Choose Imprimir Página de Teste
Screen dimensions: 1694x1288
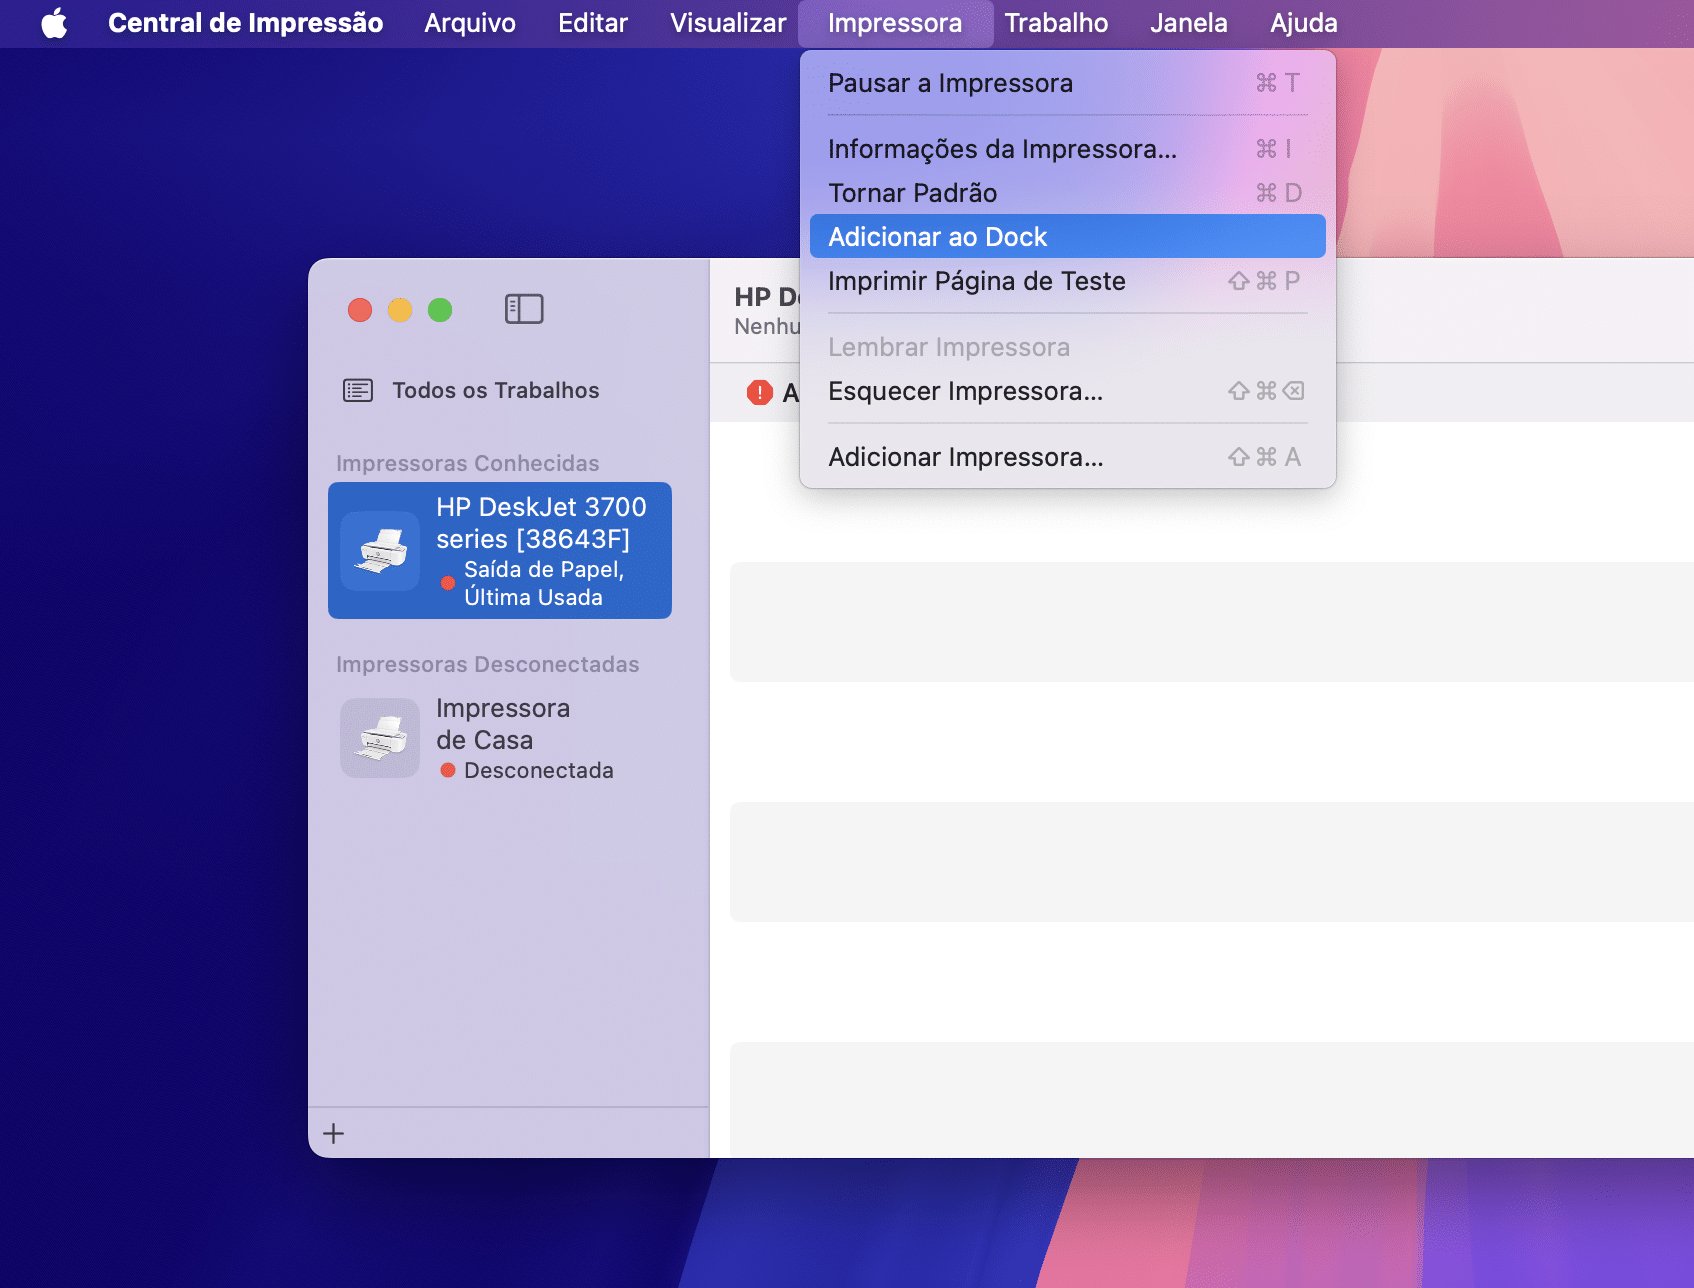tap(1067, 281)
